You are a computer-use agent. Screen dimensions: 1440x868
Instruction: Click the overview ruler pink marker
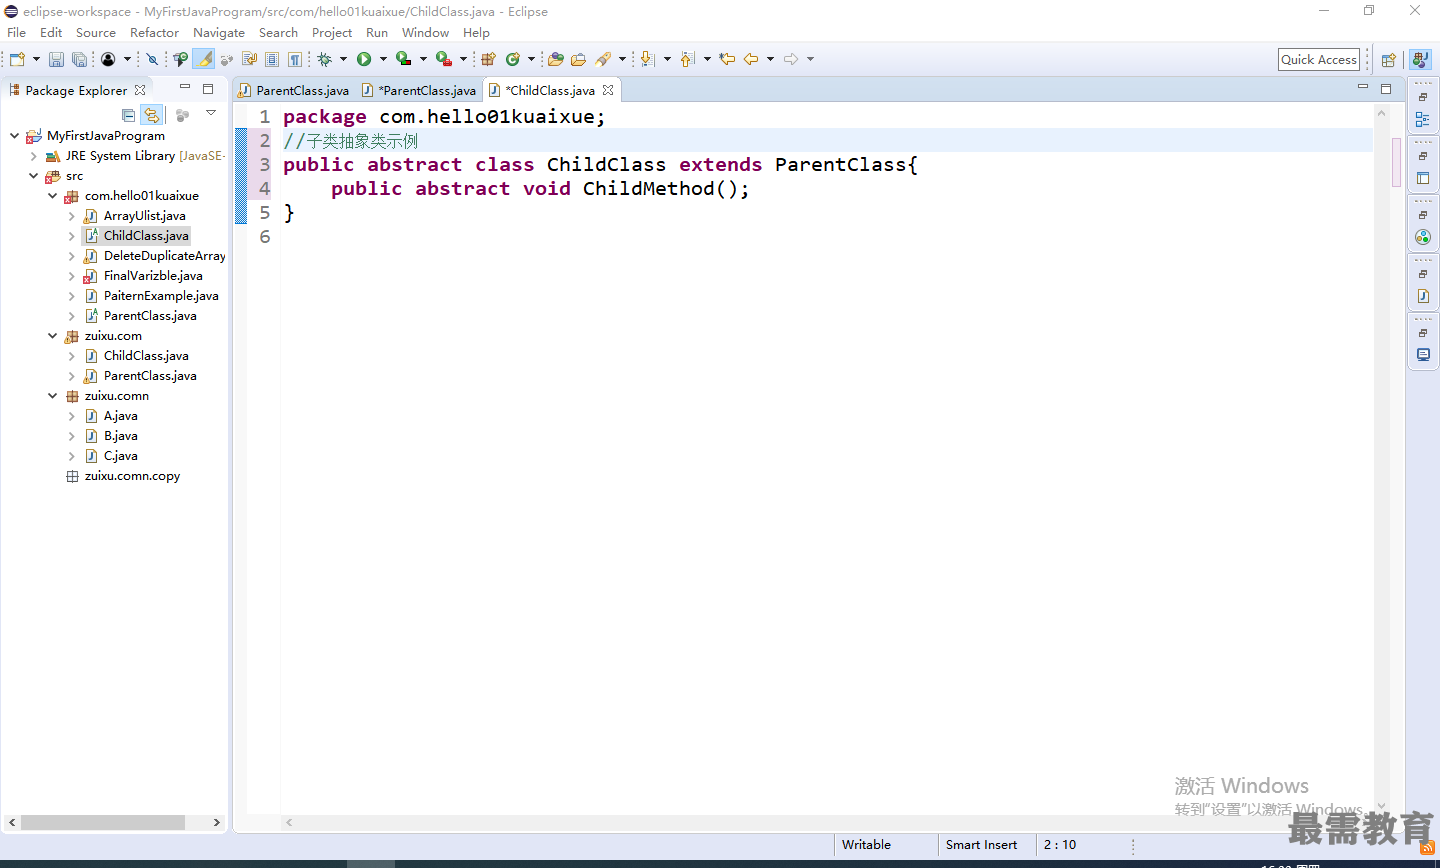pyautogui.click(x=1396, y=162)
